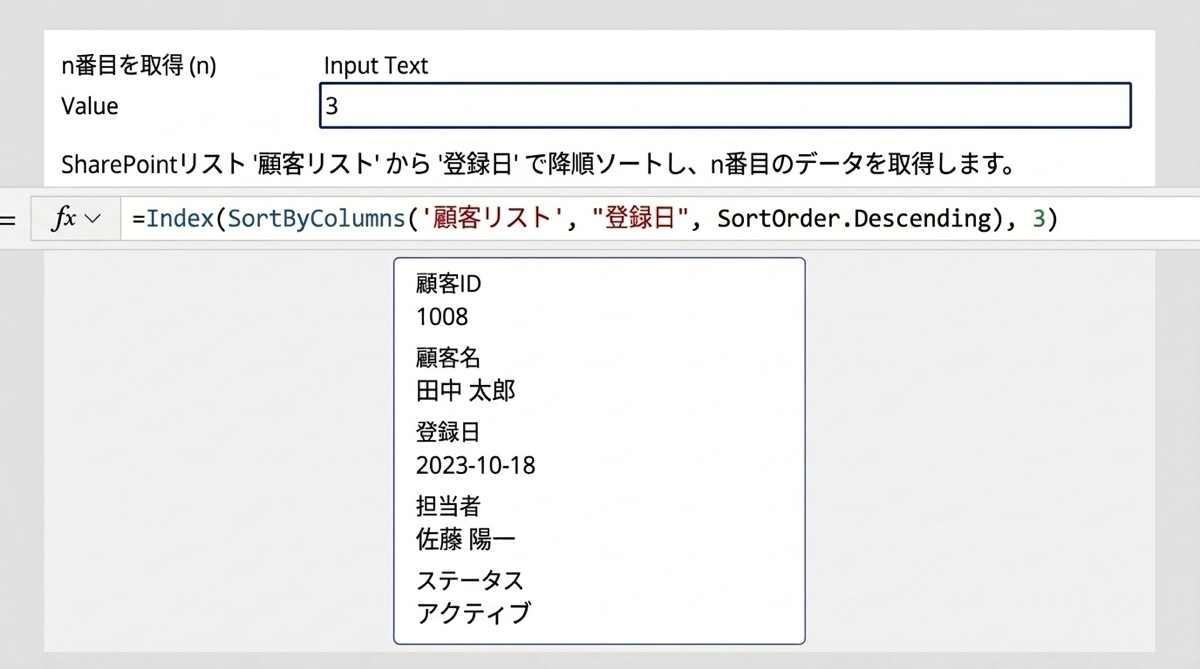1200x669 pixels.
Task: Click the 登録日 label in the card
Action: pyautogui.click(x=447, y=432)
